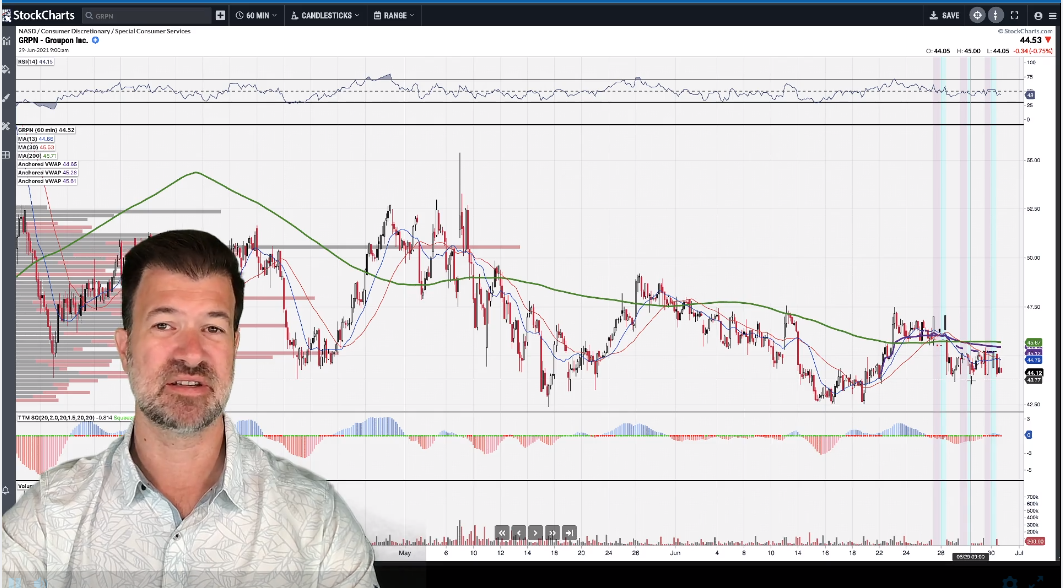Open the paint bucket style sidebar icon
The width and height of the screenshot is (1063, 588).
6,69
